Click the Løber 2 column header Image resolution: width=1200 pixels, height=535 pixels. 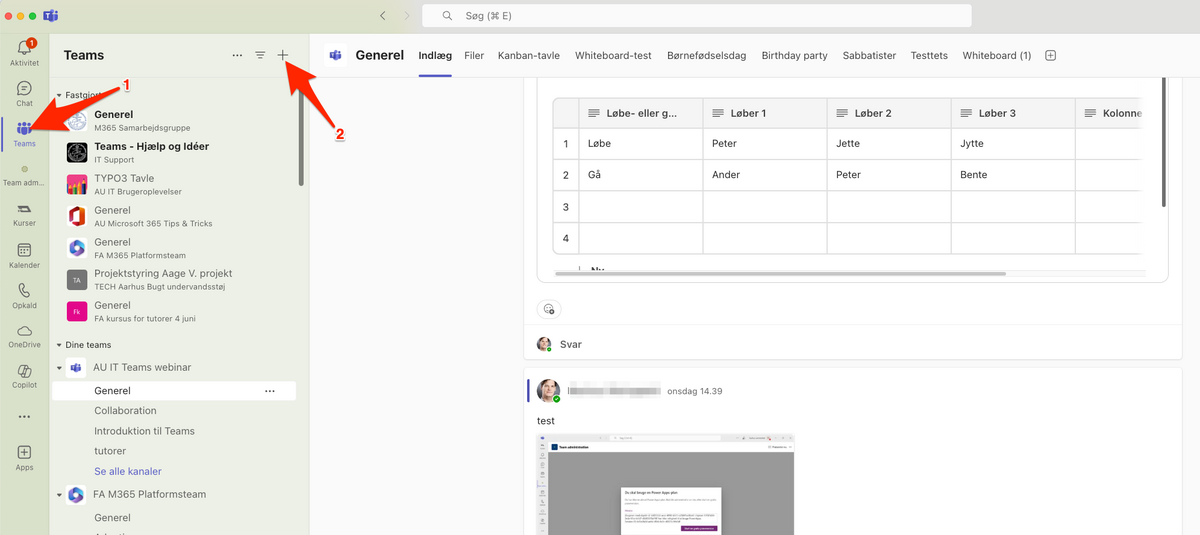click(889, 113)
